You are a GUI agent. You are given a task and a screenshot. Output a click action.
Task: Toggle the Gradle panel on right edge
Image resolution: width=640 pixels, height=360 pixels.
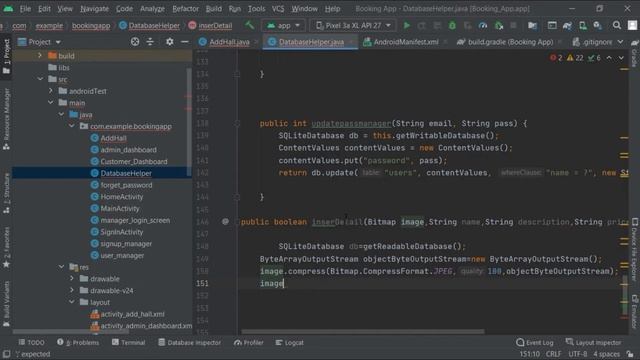pos(634,54)
